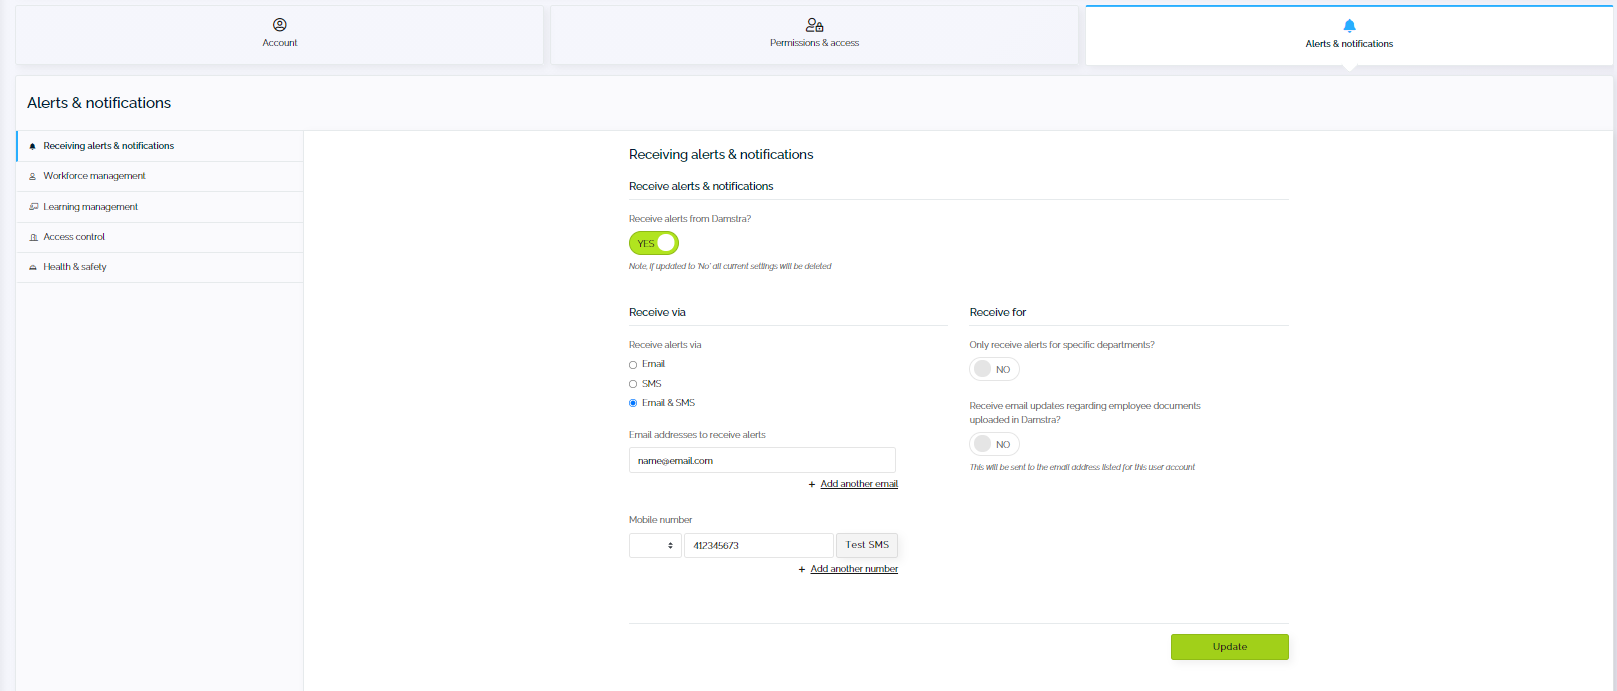Click the Test SMS button
Image resolution: width=1617 pixels, height=691 pixels.
pos(867,545)
